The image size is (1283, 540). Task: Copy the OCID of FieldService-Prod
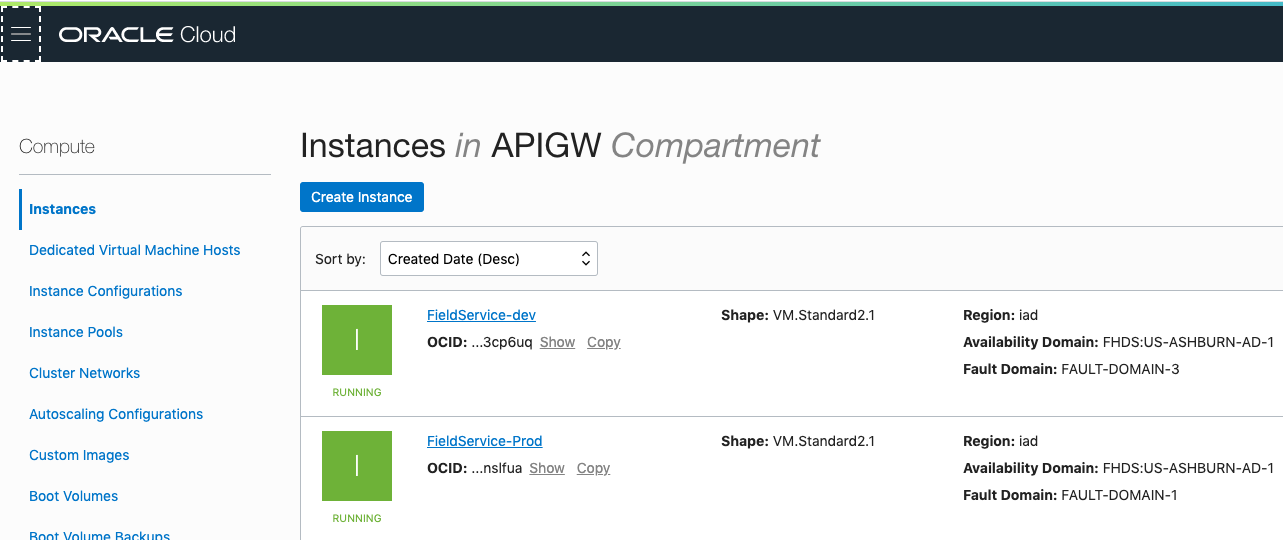click(x=593, y=468)
